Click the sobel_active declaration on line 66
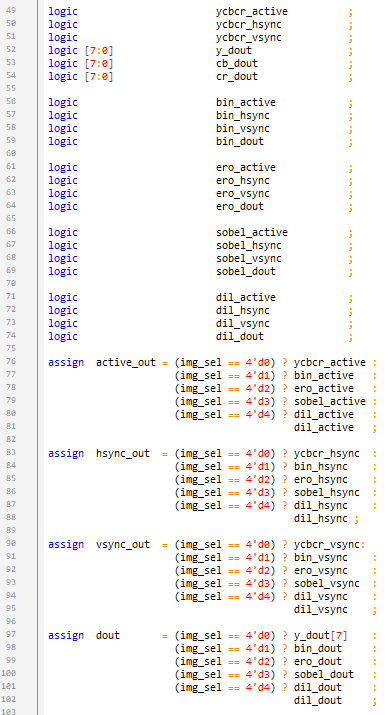The width and height of the screenshot is (391, 715). pyautogui.click(x=252, y=232)
